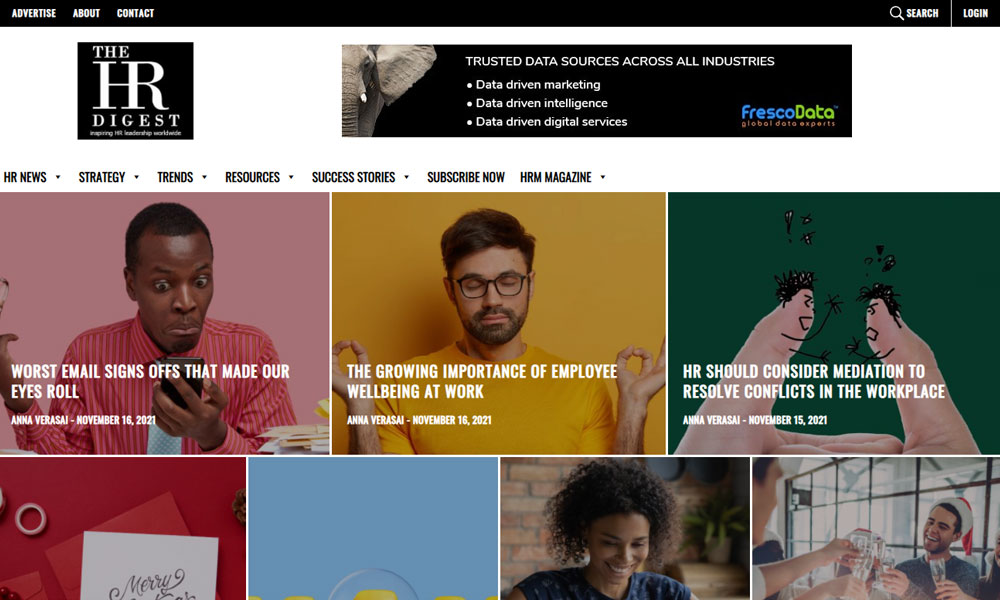Expand the Strategy menu arrow
This screenshot has height=600, width=1000.
pos(136,177)
